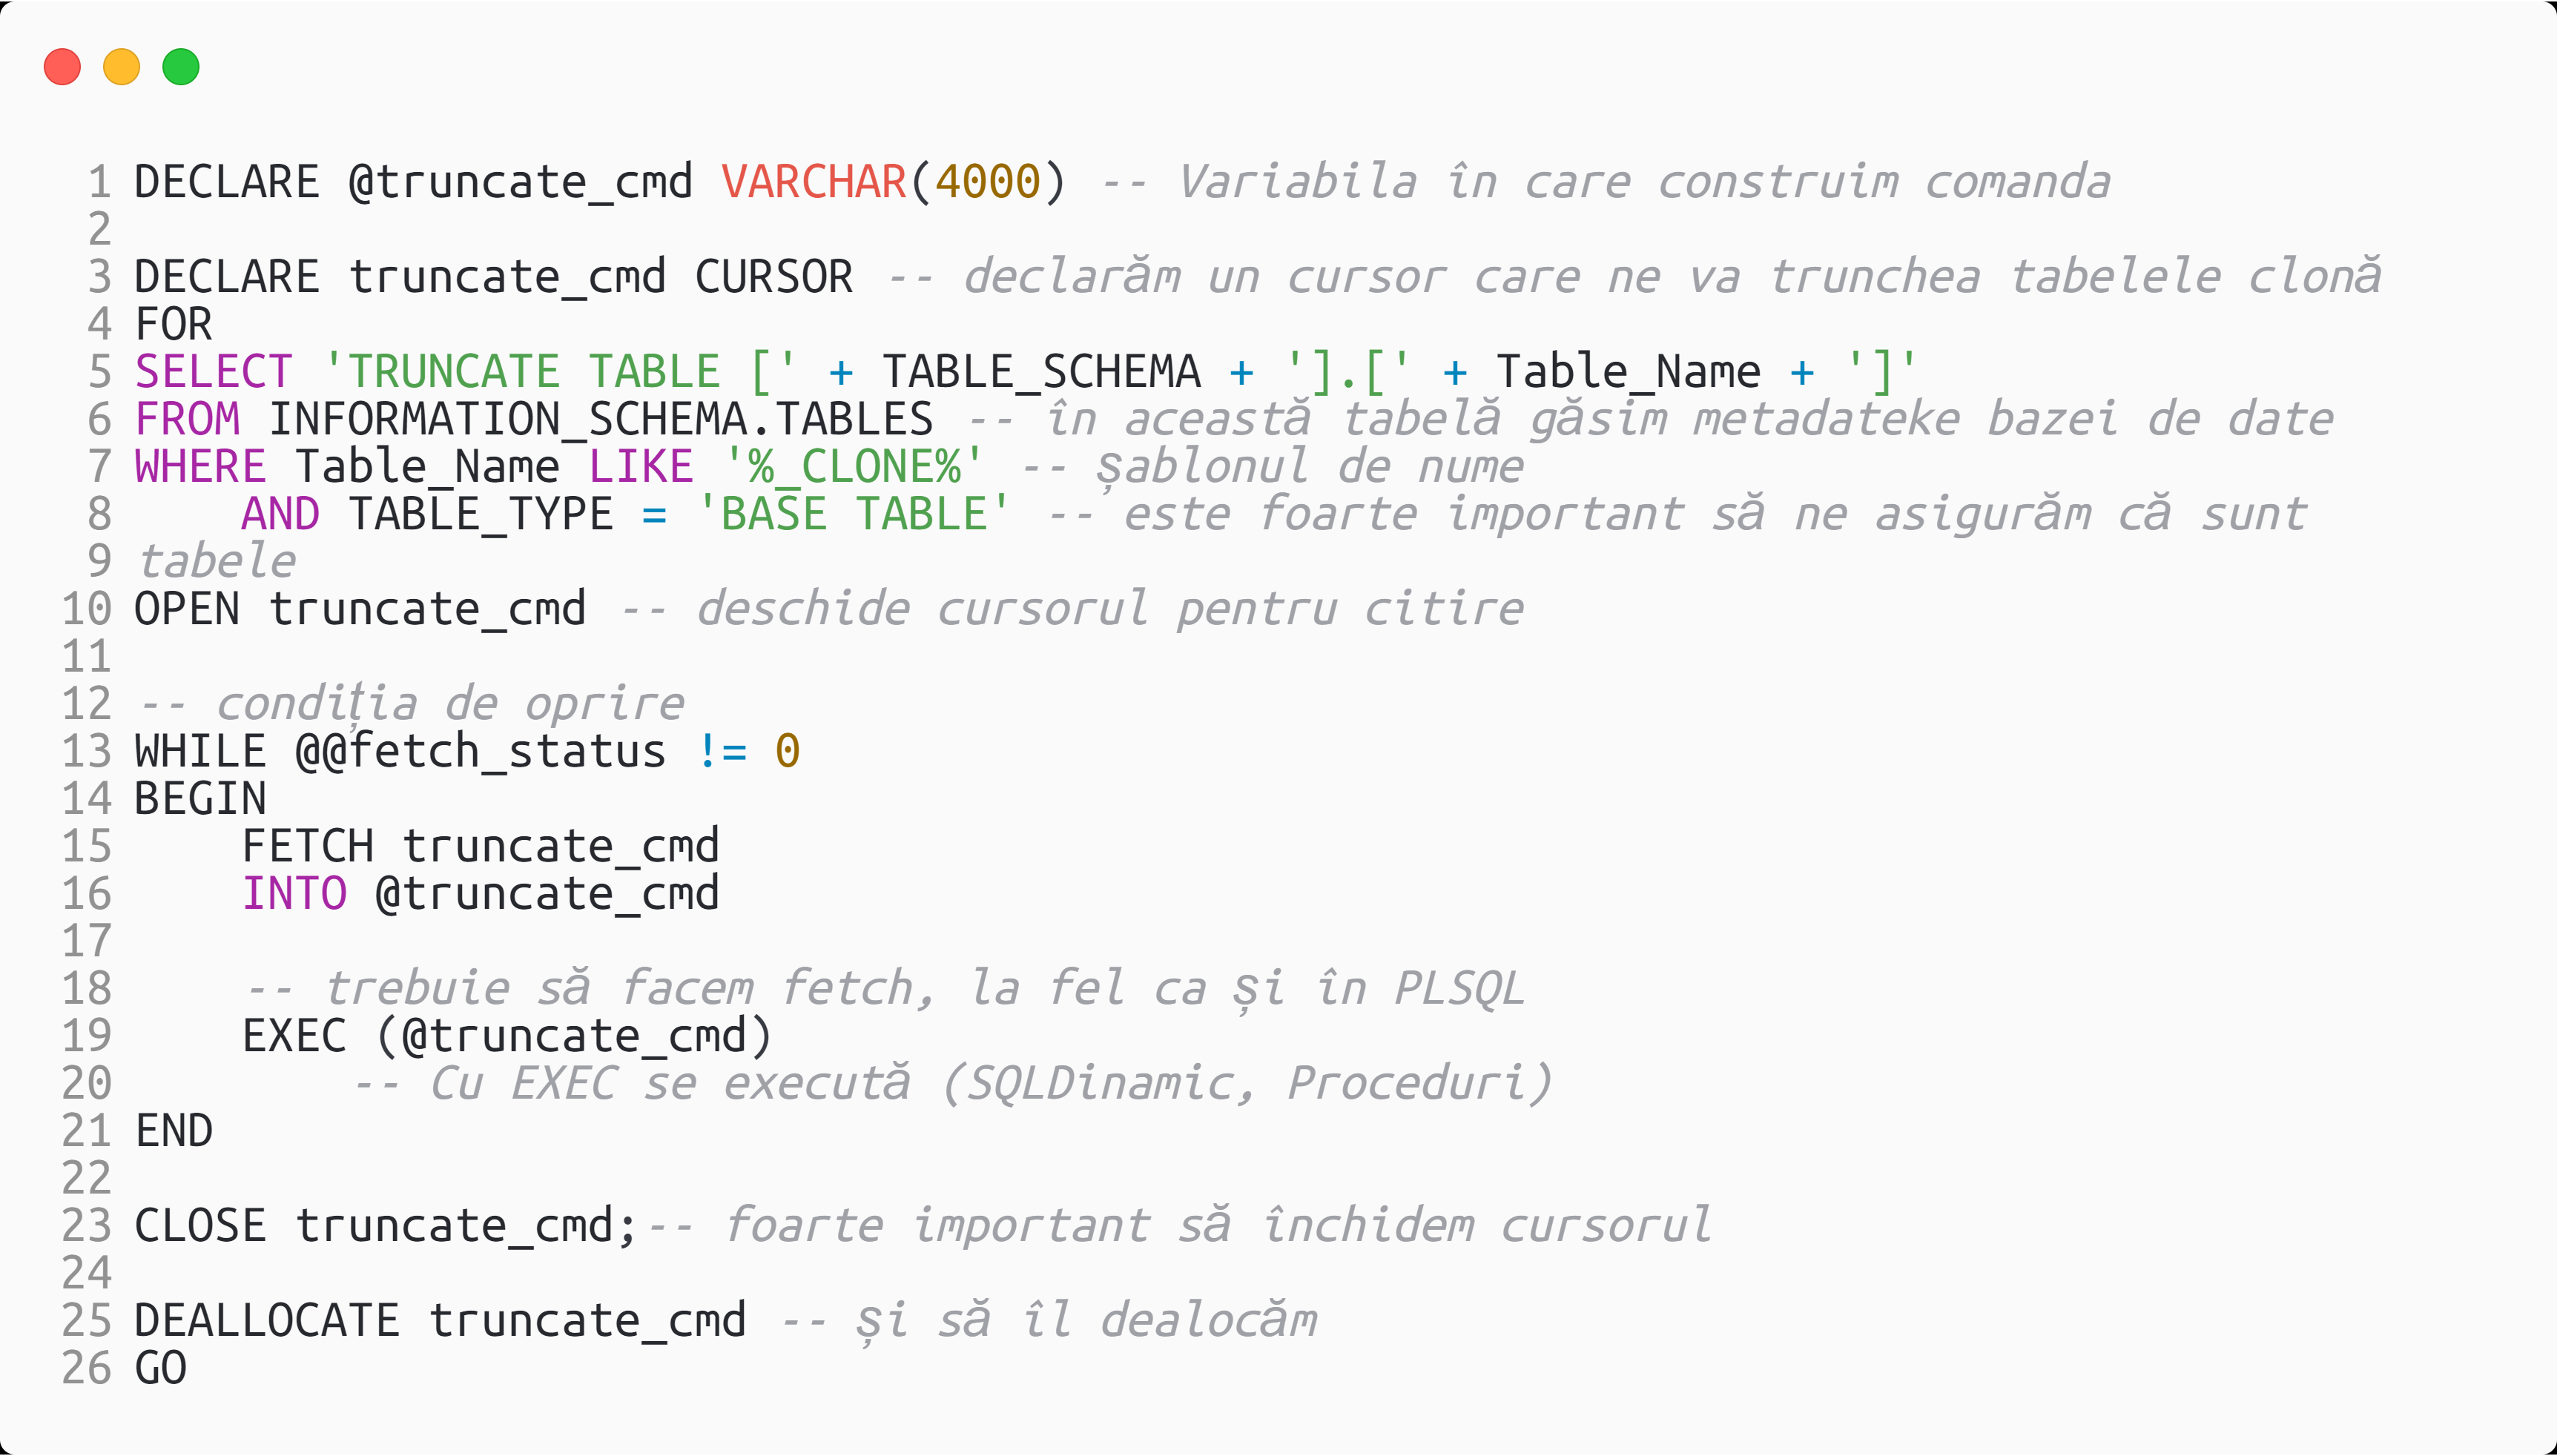The height and width of the screenshot is (1456, 2557).
Task: Click the '%_CLONE%' pattern string
Action: pos(854,467)
